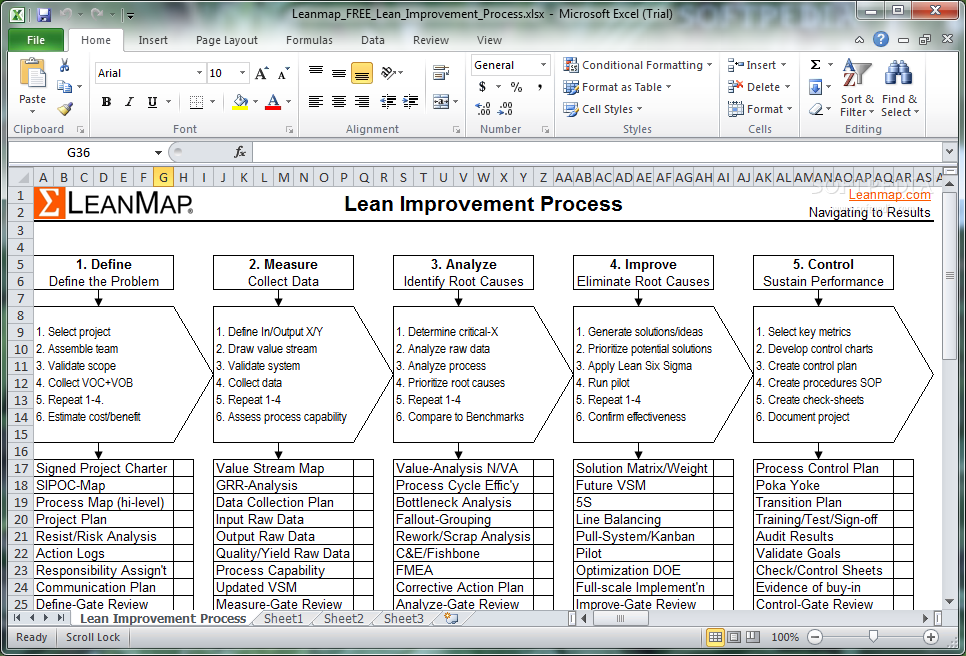
Task: Toggle Align Text Left
Action: [316, 102]
